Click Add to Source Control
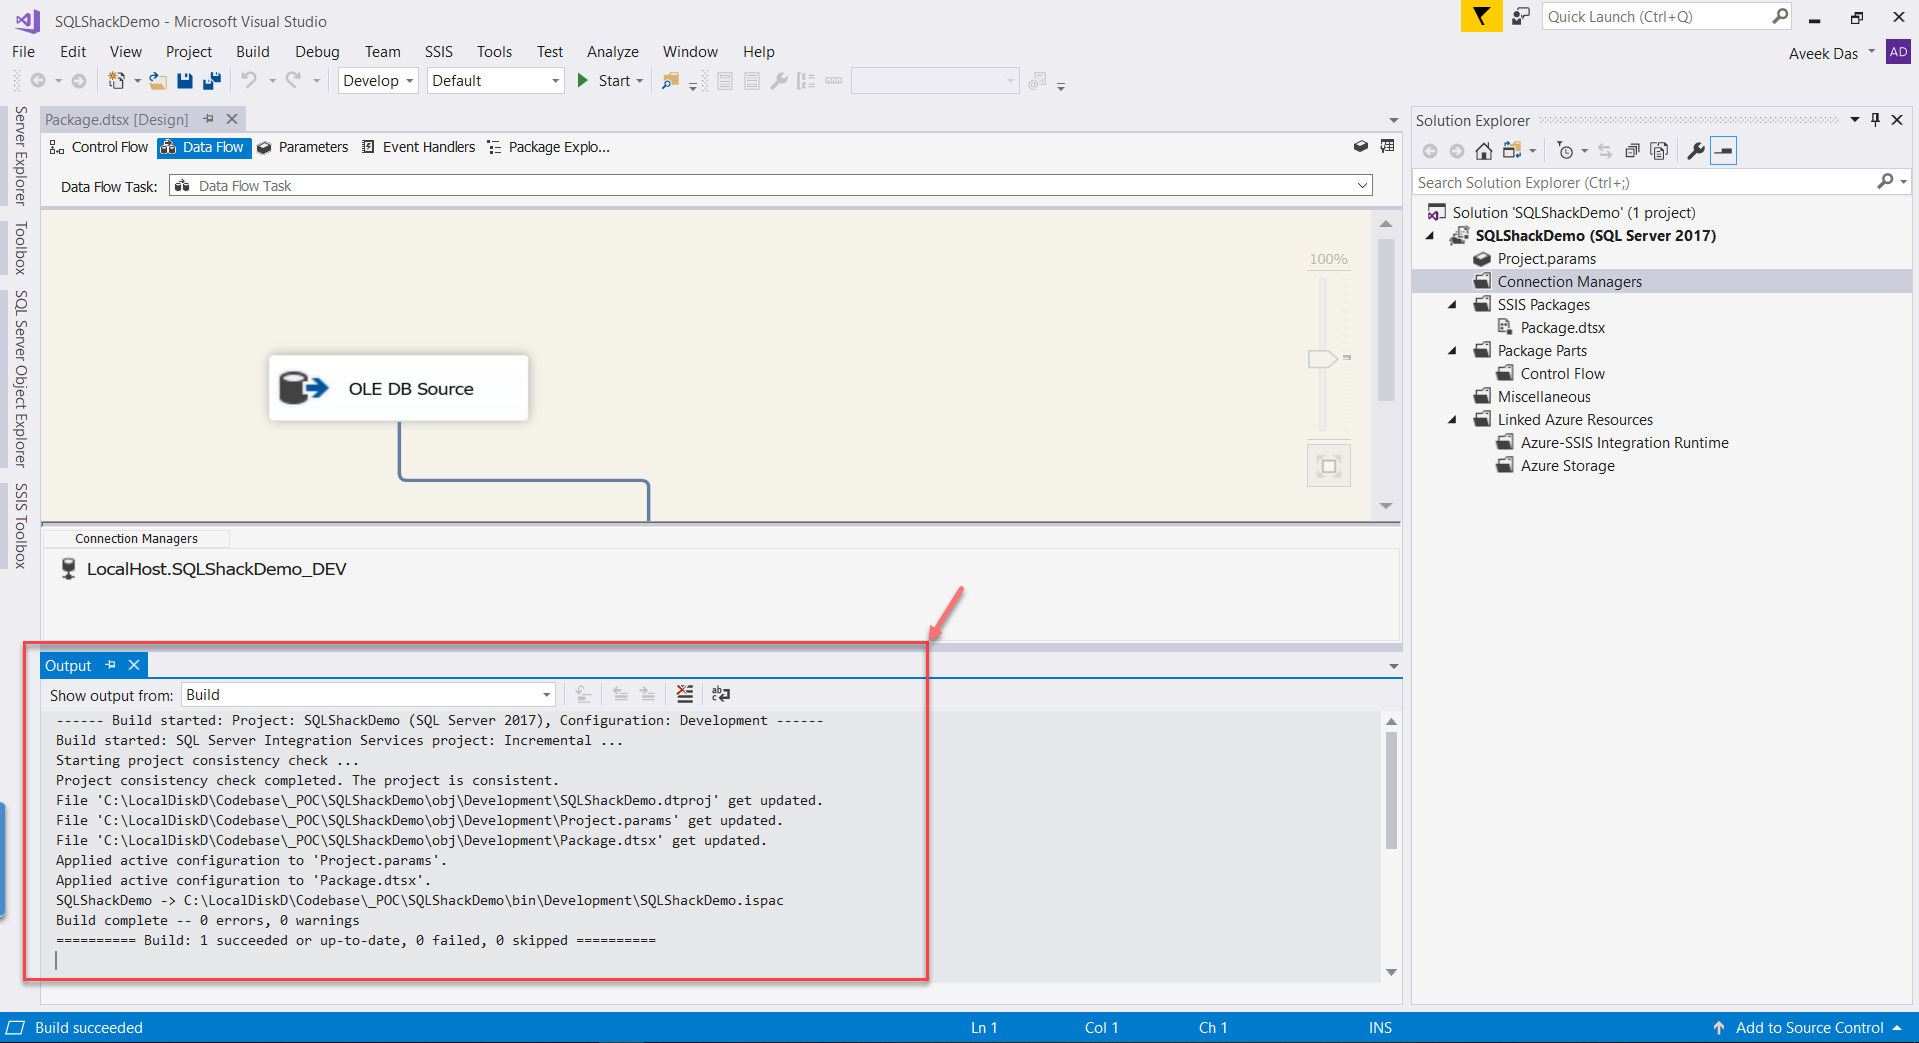 pos(1809,1028)
